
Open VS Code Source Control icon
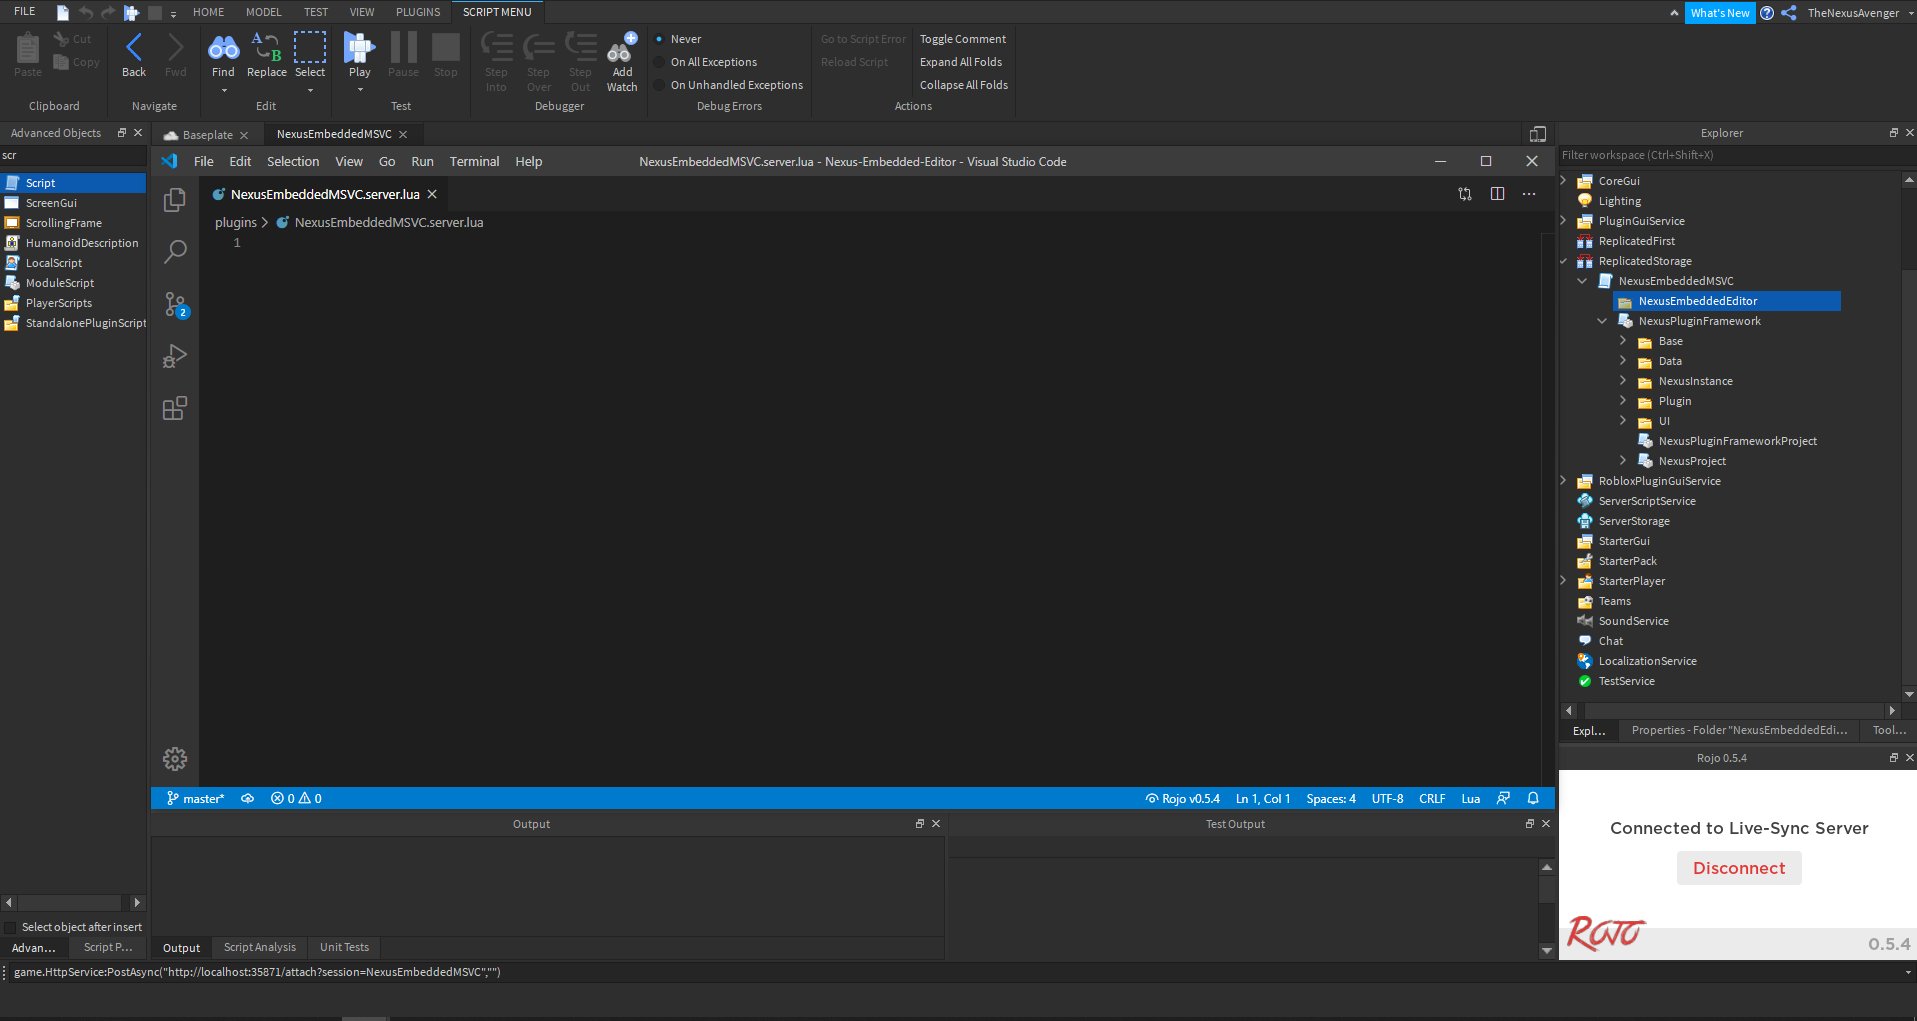pyautogui.click(x=175, y=304)
